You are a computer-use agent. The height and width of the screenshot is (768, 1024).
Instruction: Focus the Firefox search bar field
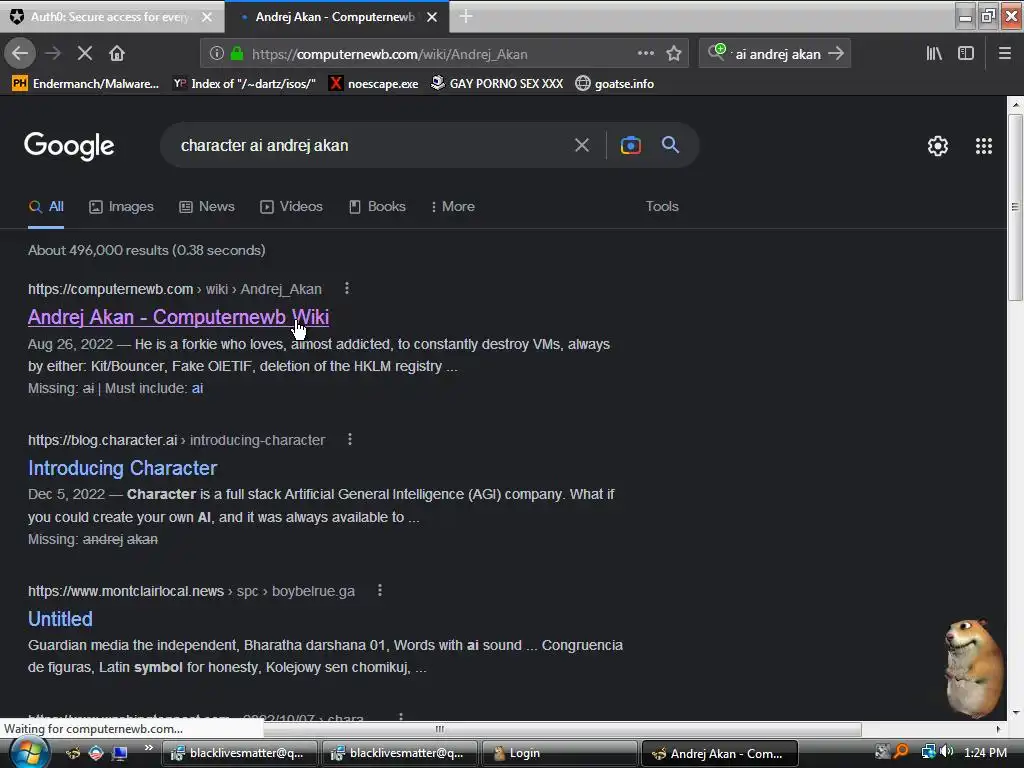coord(777,54)
